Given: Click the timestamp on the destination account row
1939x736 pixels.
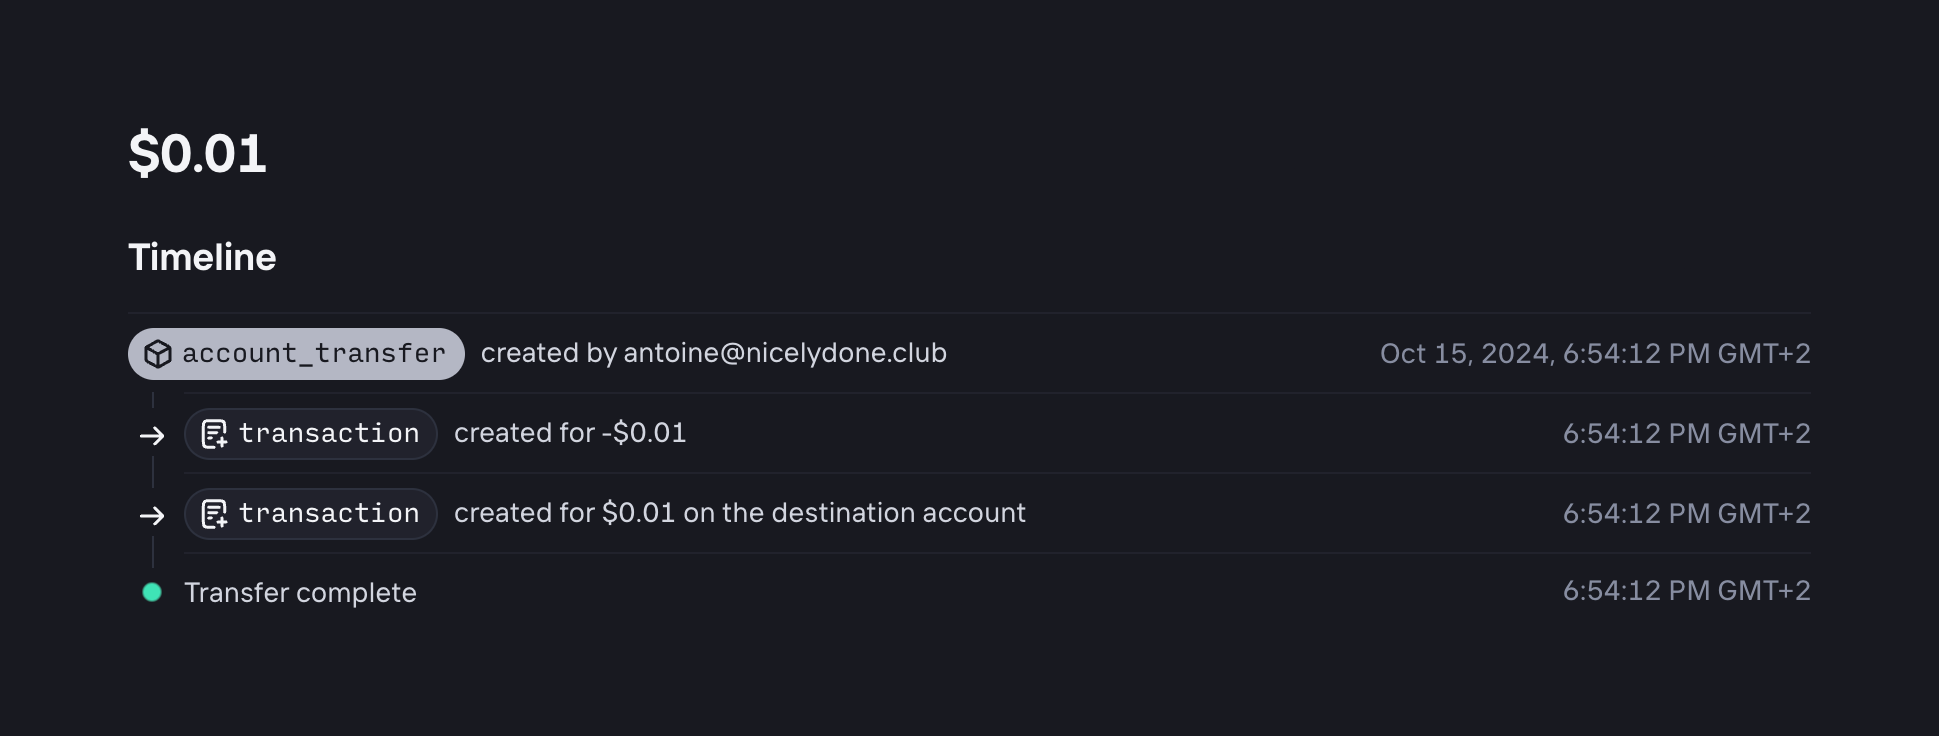Looking at the screenshot, I should [x=1686, y=513].
